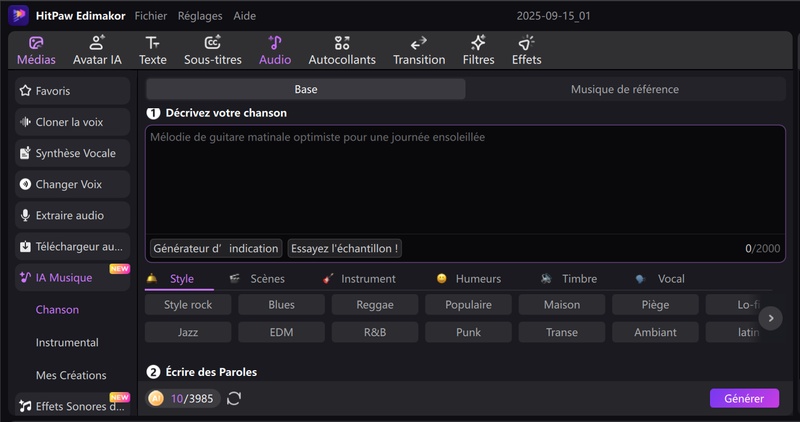Select the Style rock genre chip
The height and width of the screenshot is (422, 800).
(x=188, y=305)
